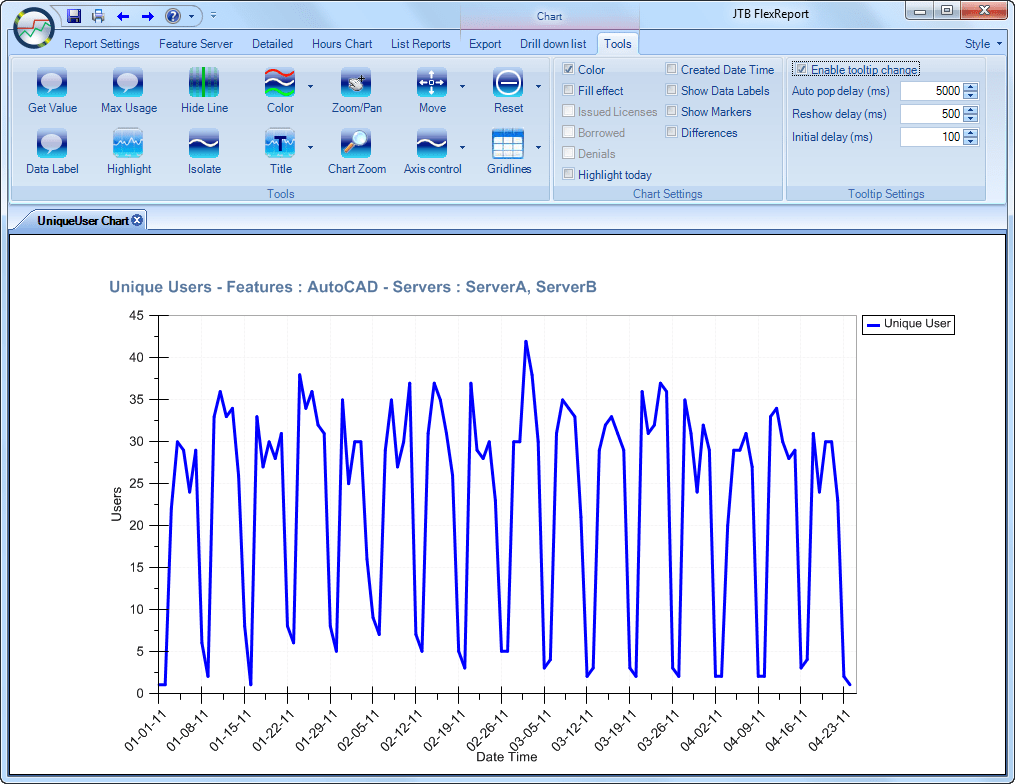Click the Save floppy disk icon
The width and height of the screenshot is (1015, 784).
tap(74, 16)
